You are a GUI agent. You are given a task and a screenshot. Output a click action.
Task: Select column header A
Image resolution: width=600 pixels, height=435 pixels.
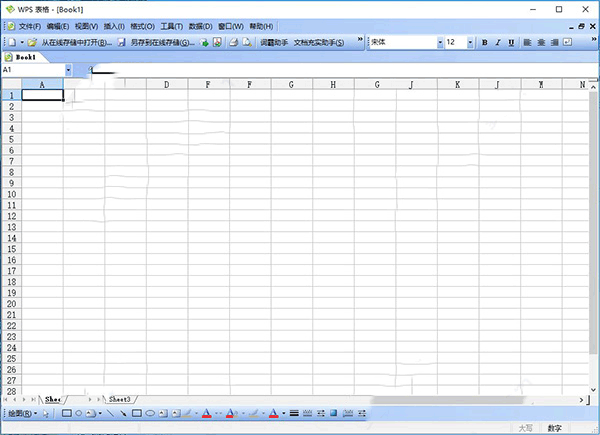click(42, 85)
